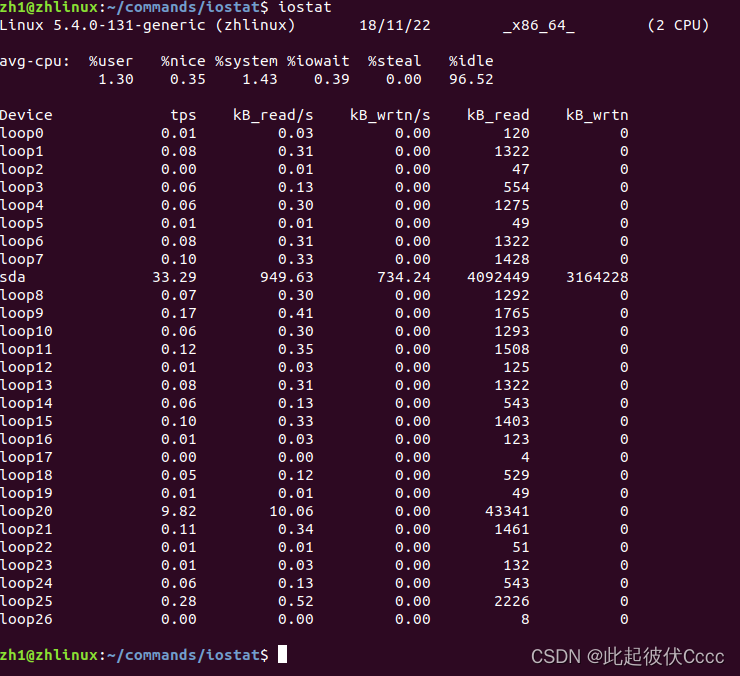Click the 'loop4' device name
This screenshot has height=676, width=740.
click(x=22, y=205)
